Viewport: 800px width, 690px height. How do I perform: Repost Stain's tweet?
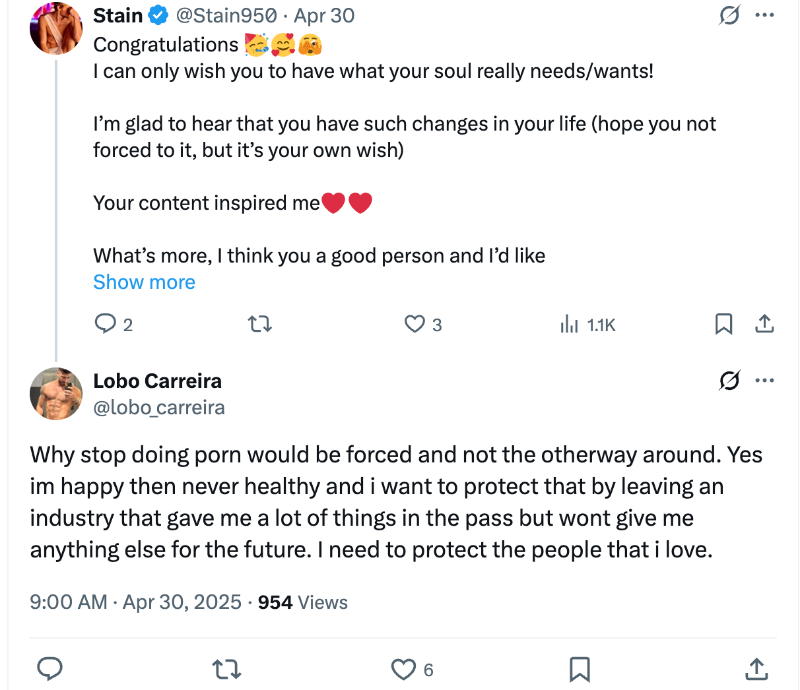260,324
